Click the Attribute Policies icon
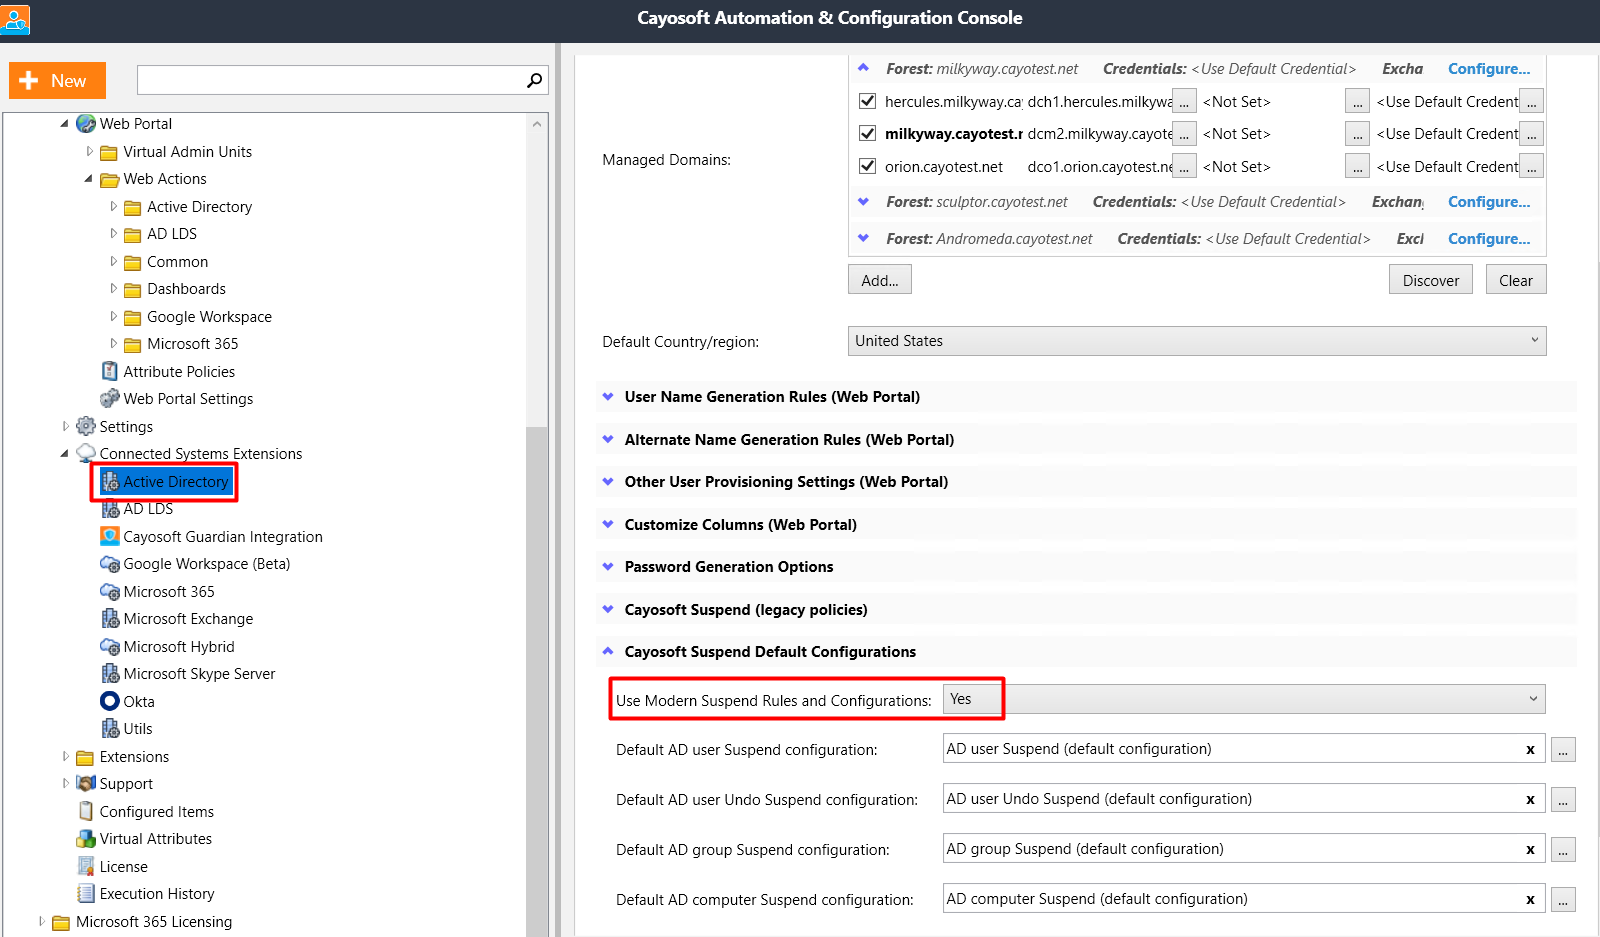This screenshot has height=937, width=1600. [110, 371]
